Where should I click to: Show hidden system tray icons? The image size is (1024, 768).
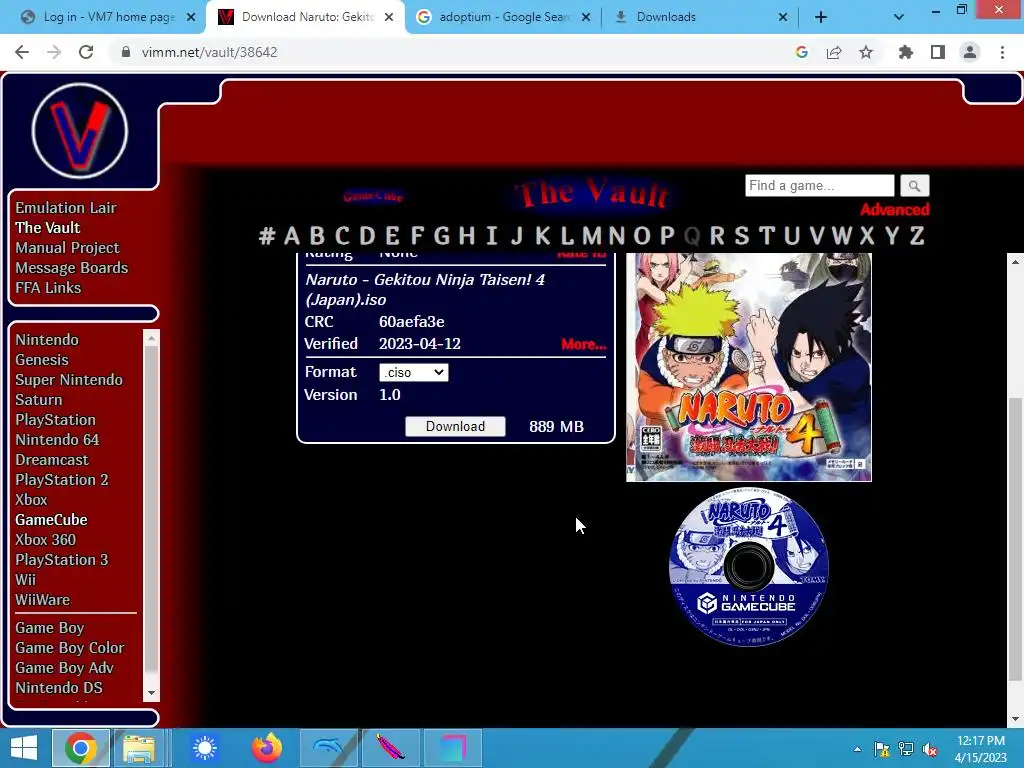[x=857, y=749]
